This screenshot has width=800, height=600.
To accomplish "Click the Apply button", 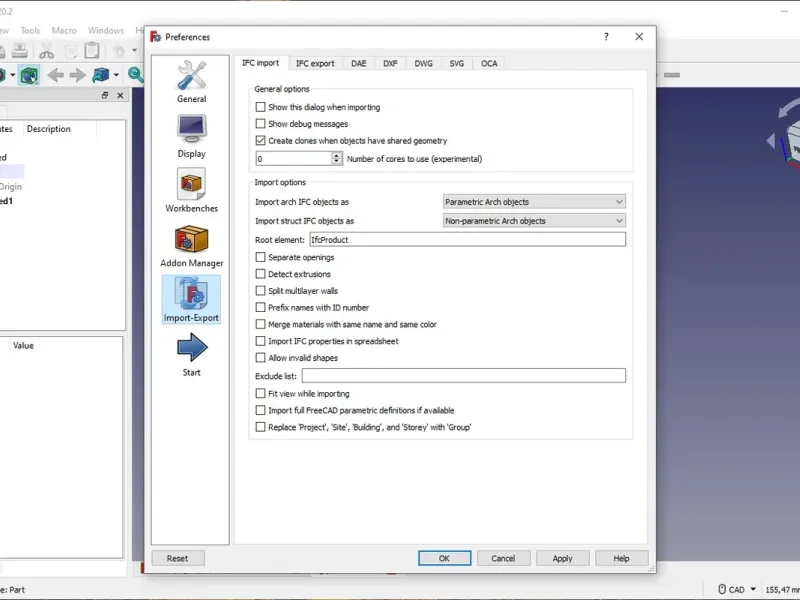I will tap(562, 558).
